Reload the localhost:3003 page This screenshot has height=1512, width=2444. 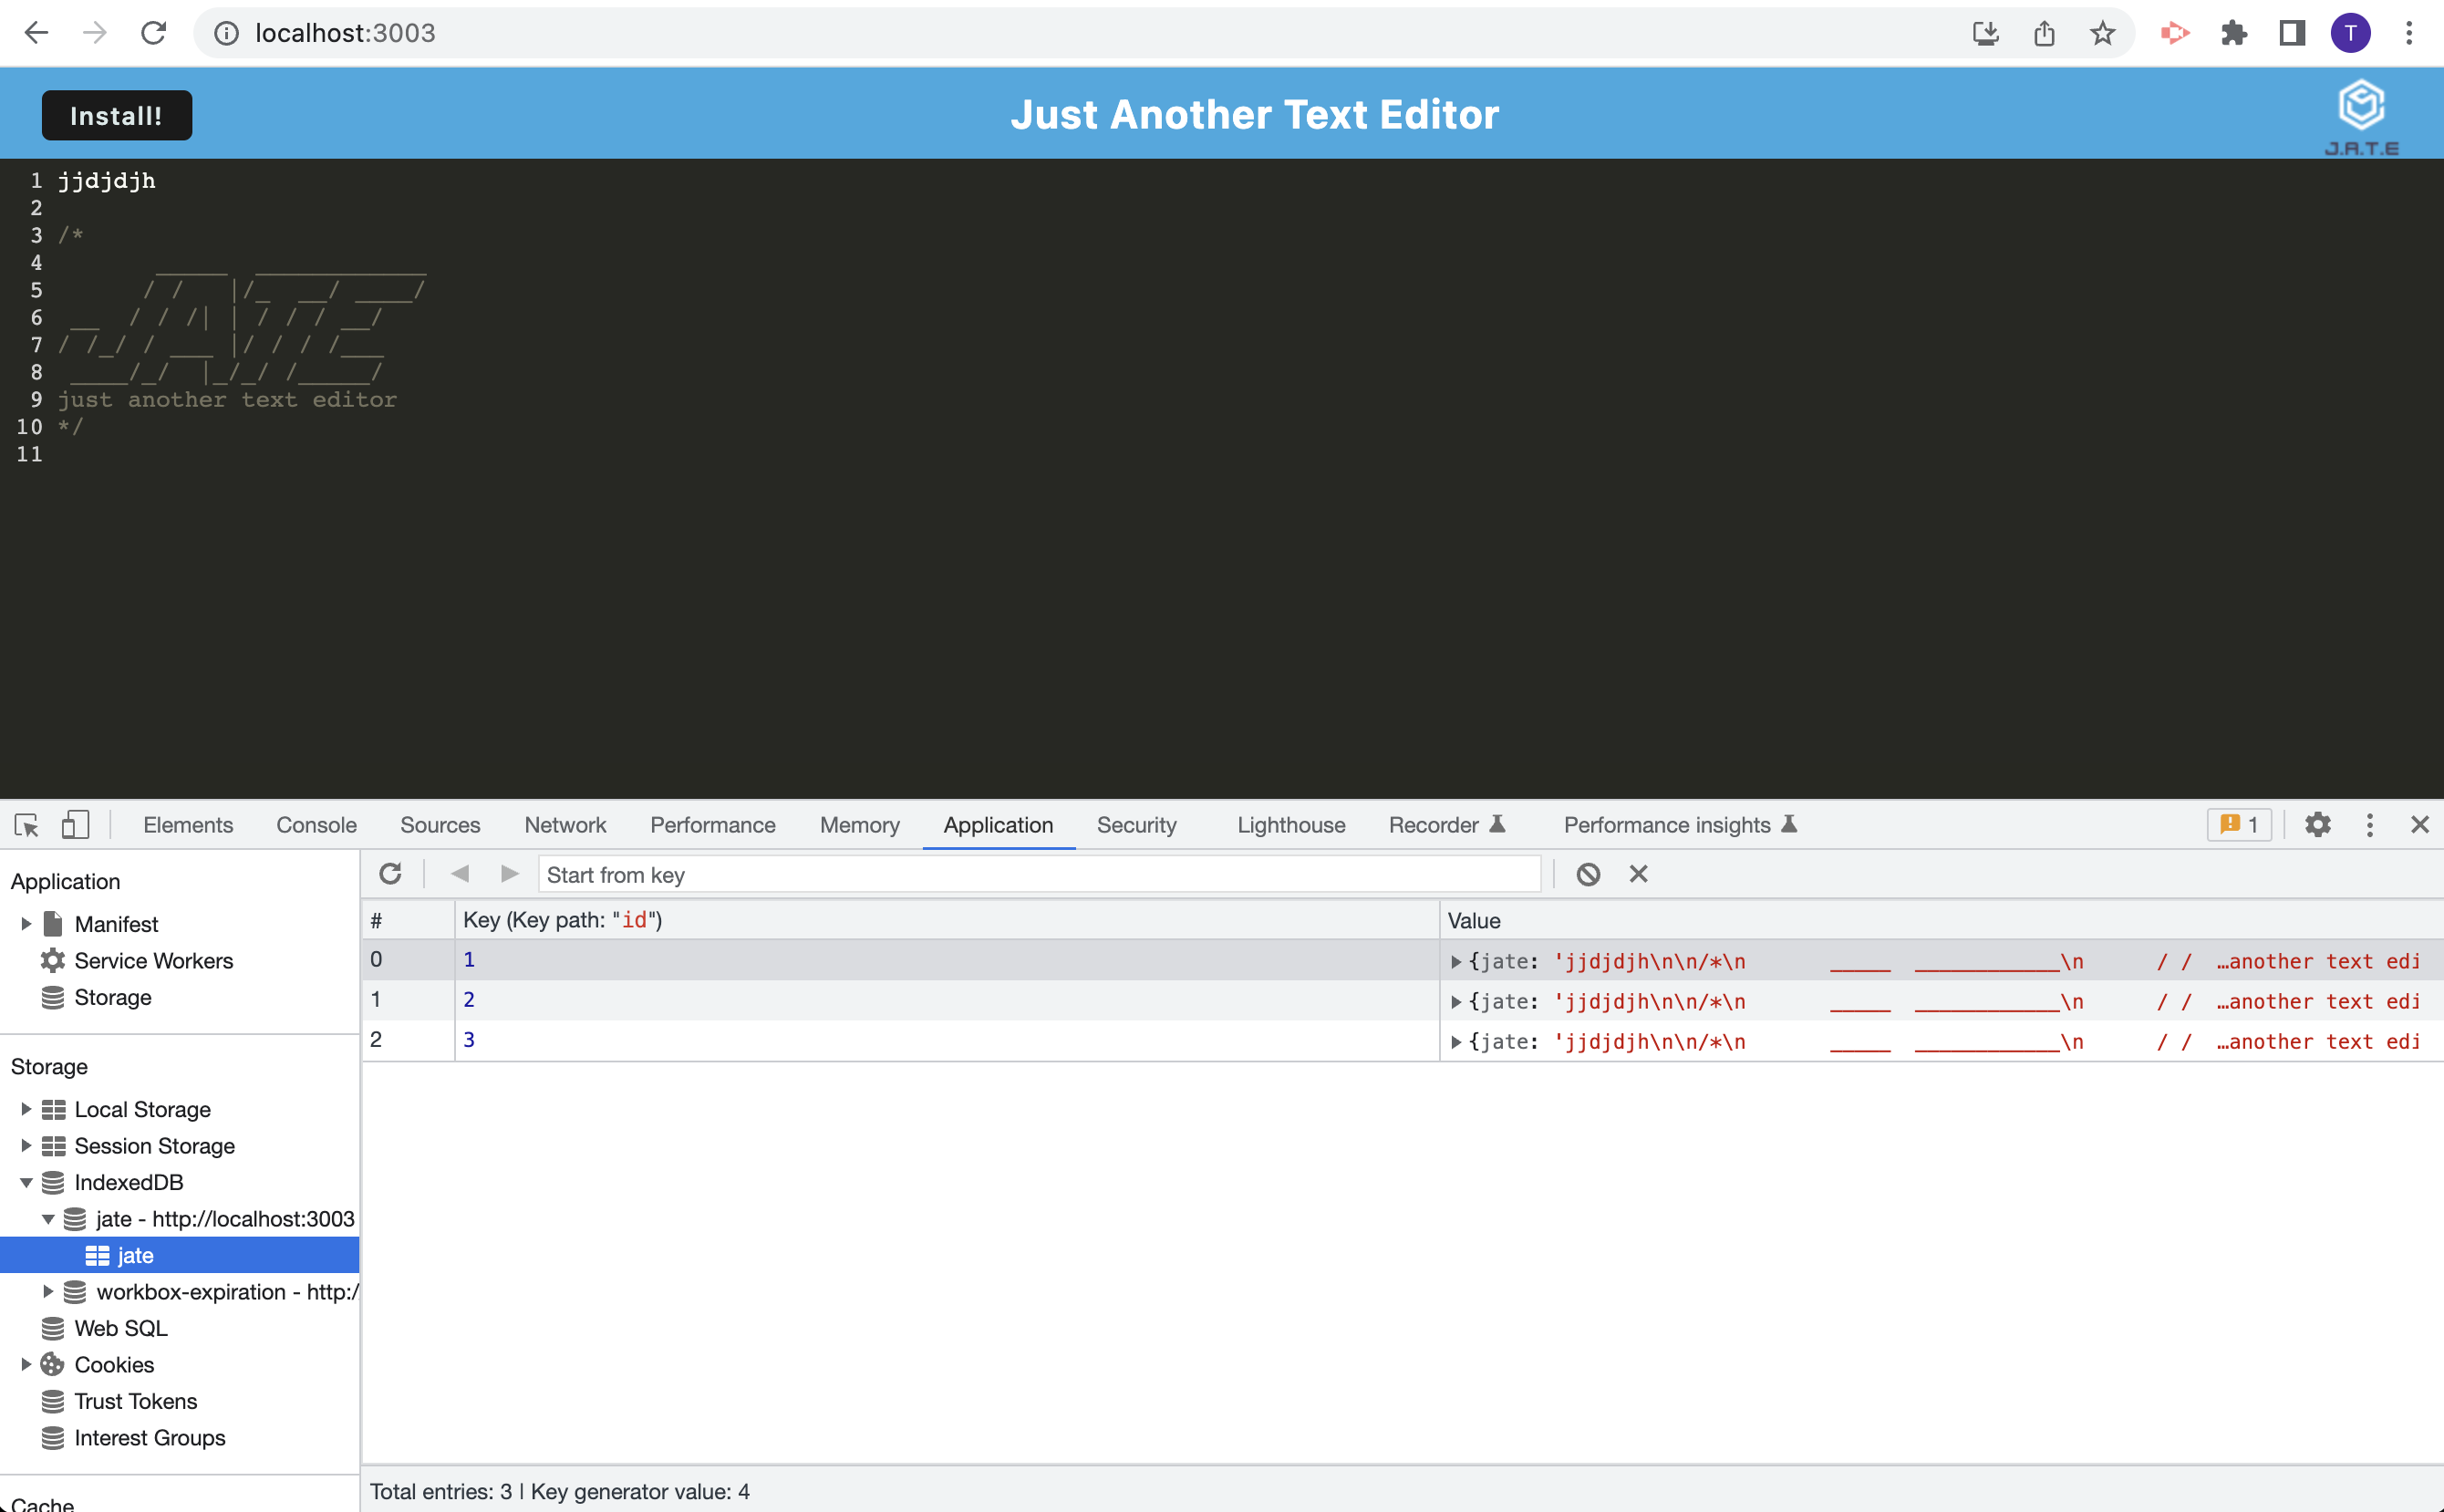[154, 33]
